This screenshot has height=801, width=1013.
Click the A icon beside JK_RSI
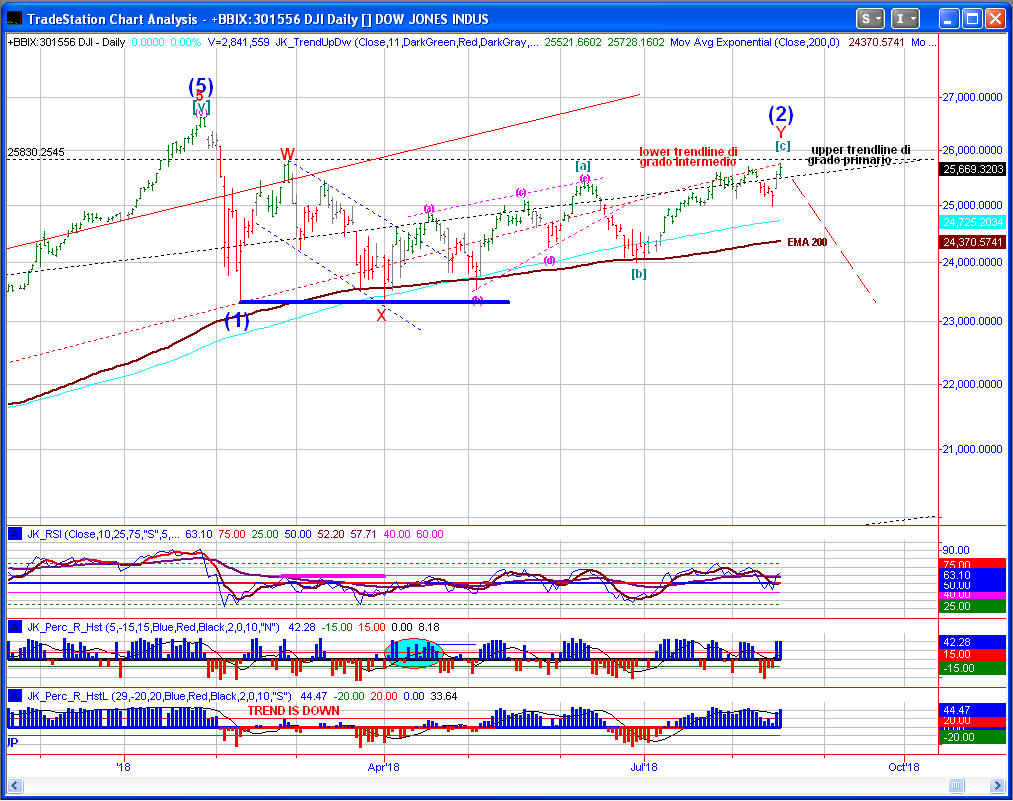[x=15, y=534]
